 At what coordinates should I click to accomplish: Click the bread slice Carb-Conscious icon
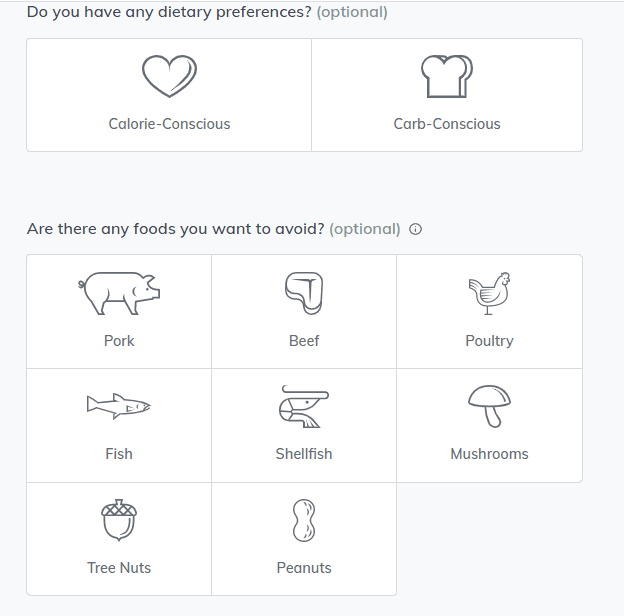coord(447,76)
